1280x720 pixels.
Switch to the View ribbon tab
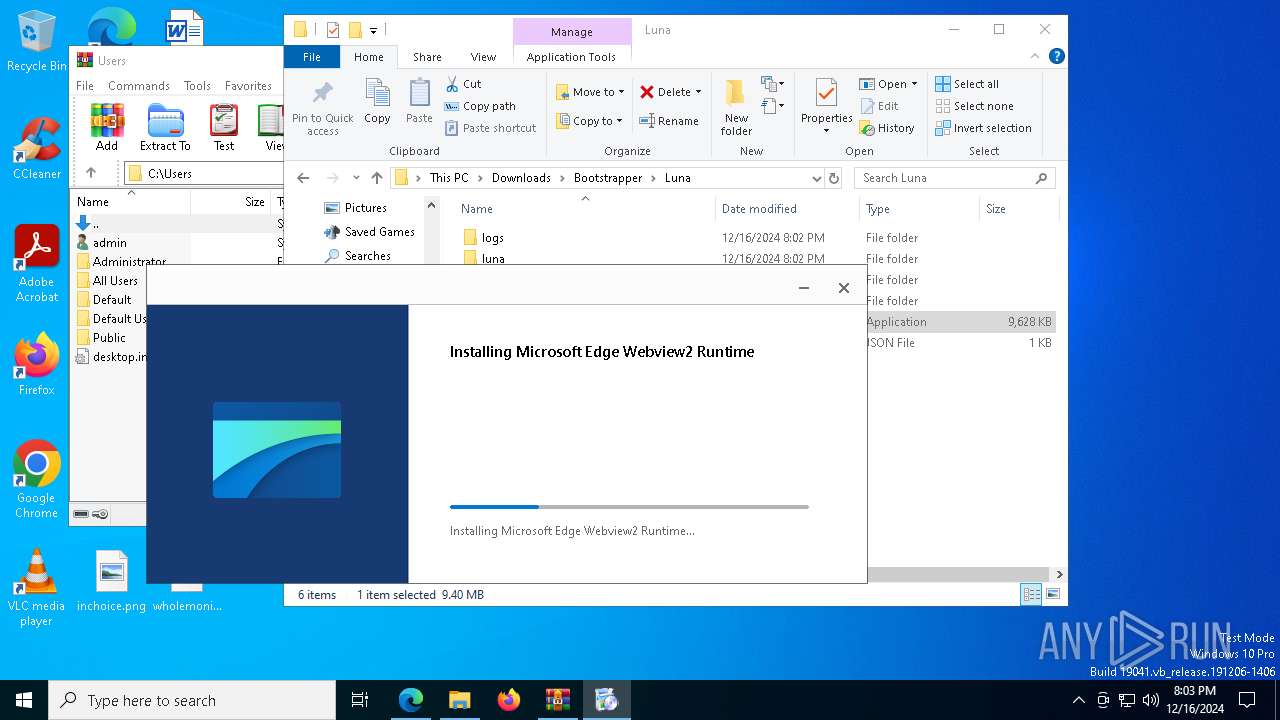483,57
